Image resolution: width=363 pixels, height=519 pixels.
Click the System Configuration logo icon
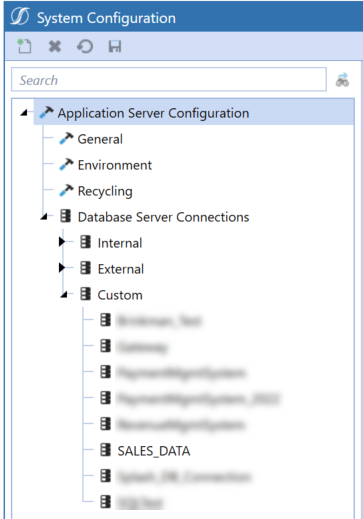coord(20,16)
